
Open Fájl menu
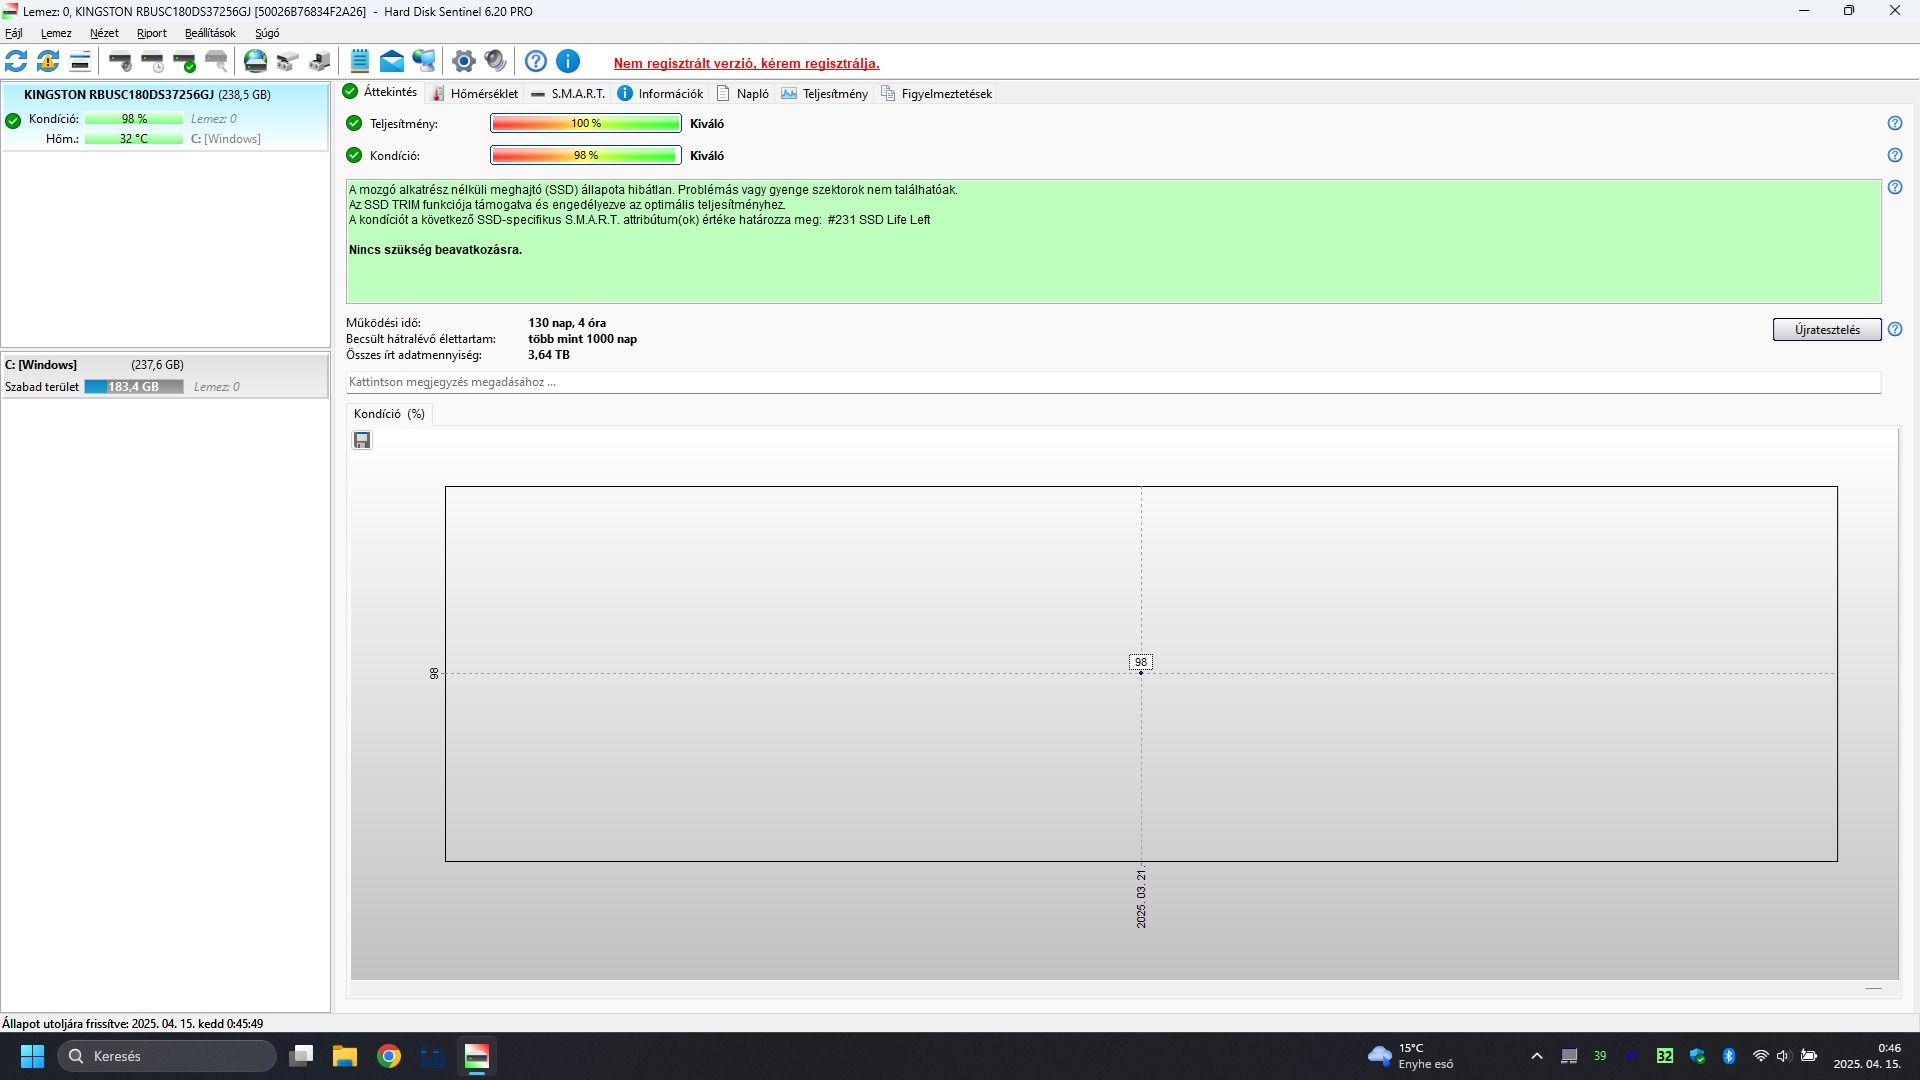[x=14, y=33]
